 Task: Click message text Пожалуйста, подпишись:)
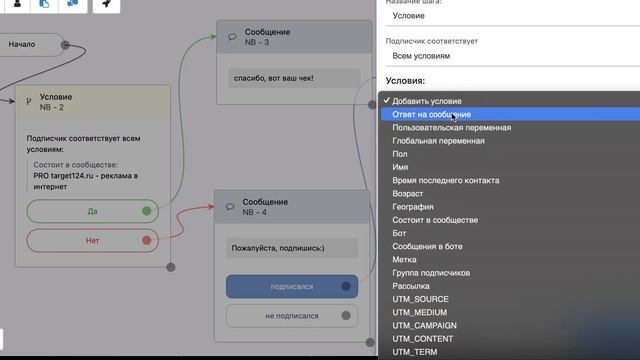tap(278, 248)
